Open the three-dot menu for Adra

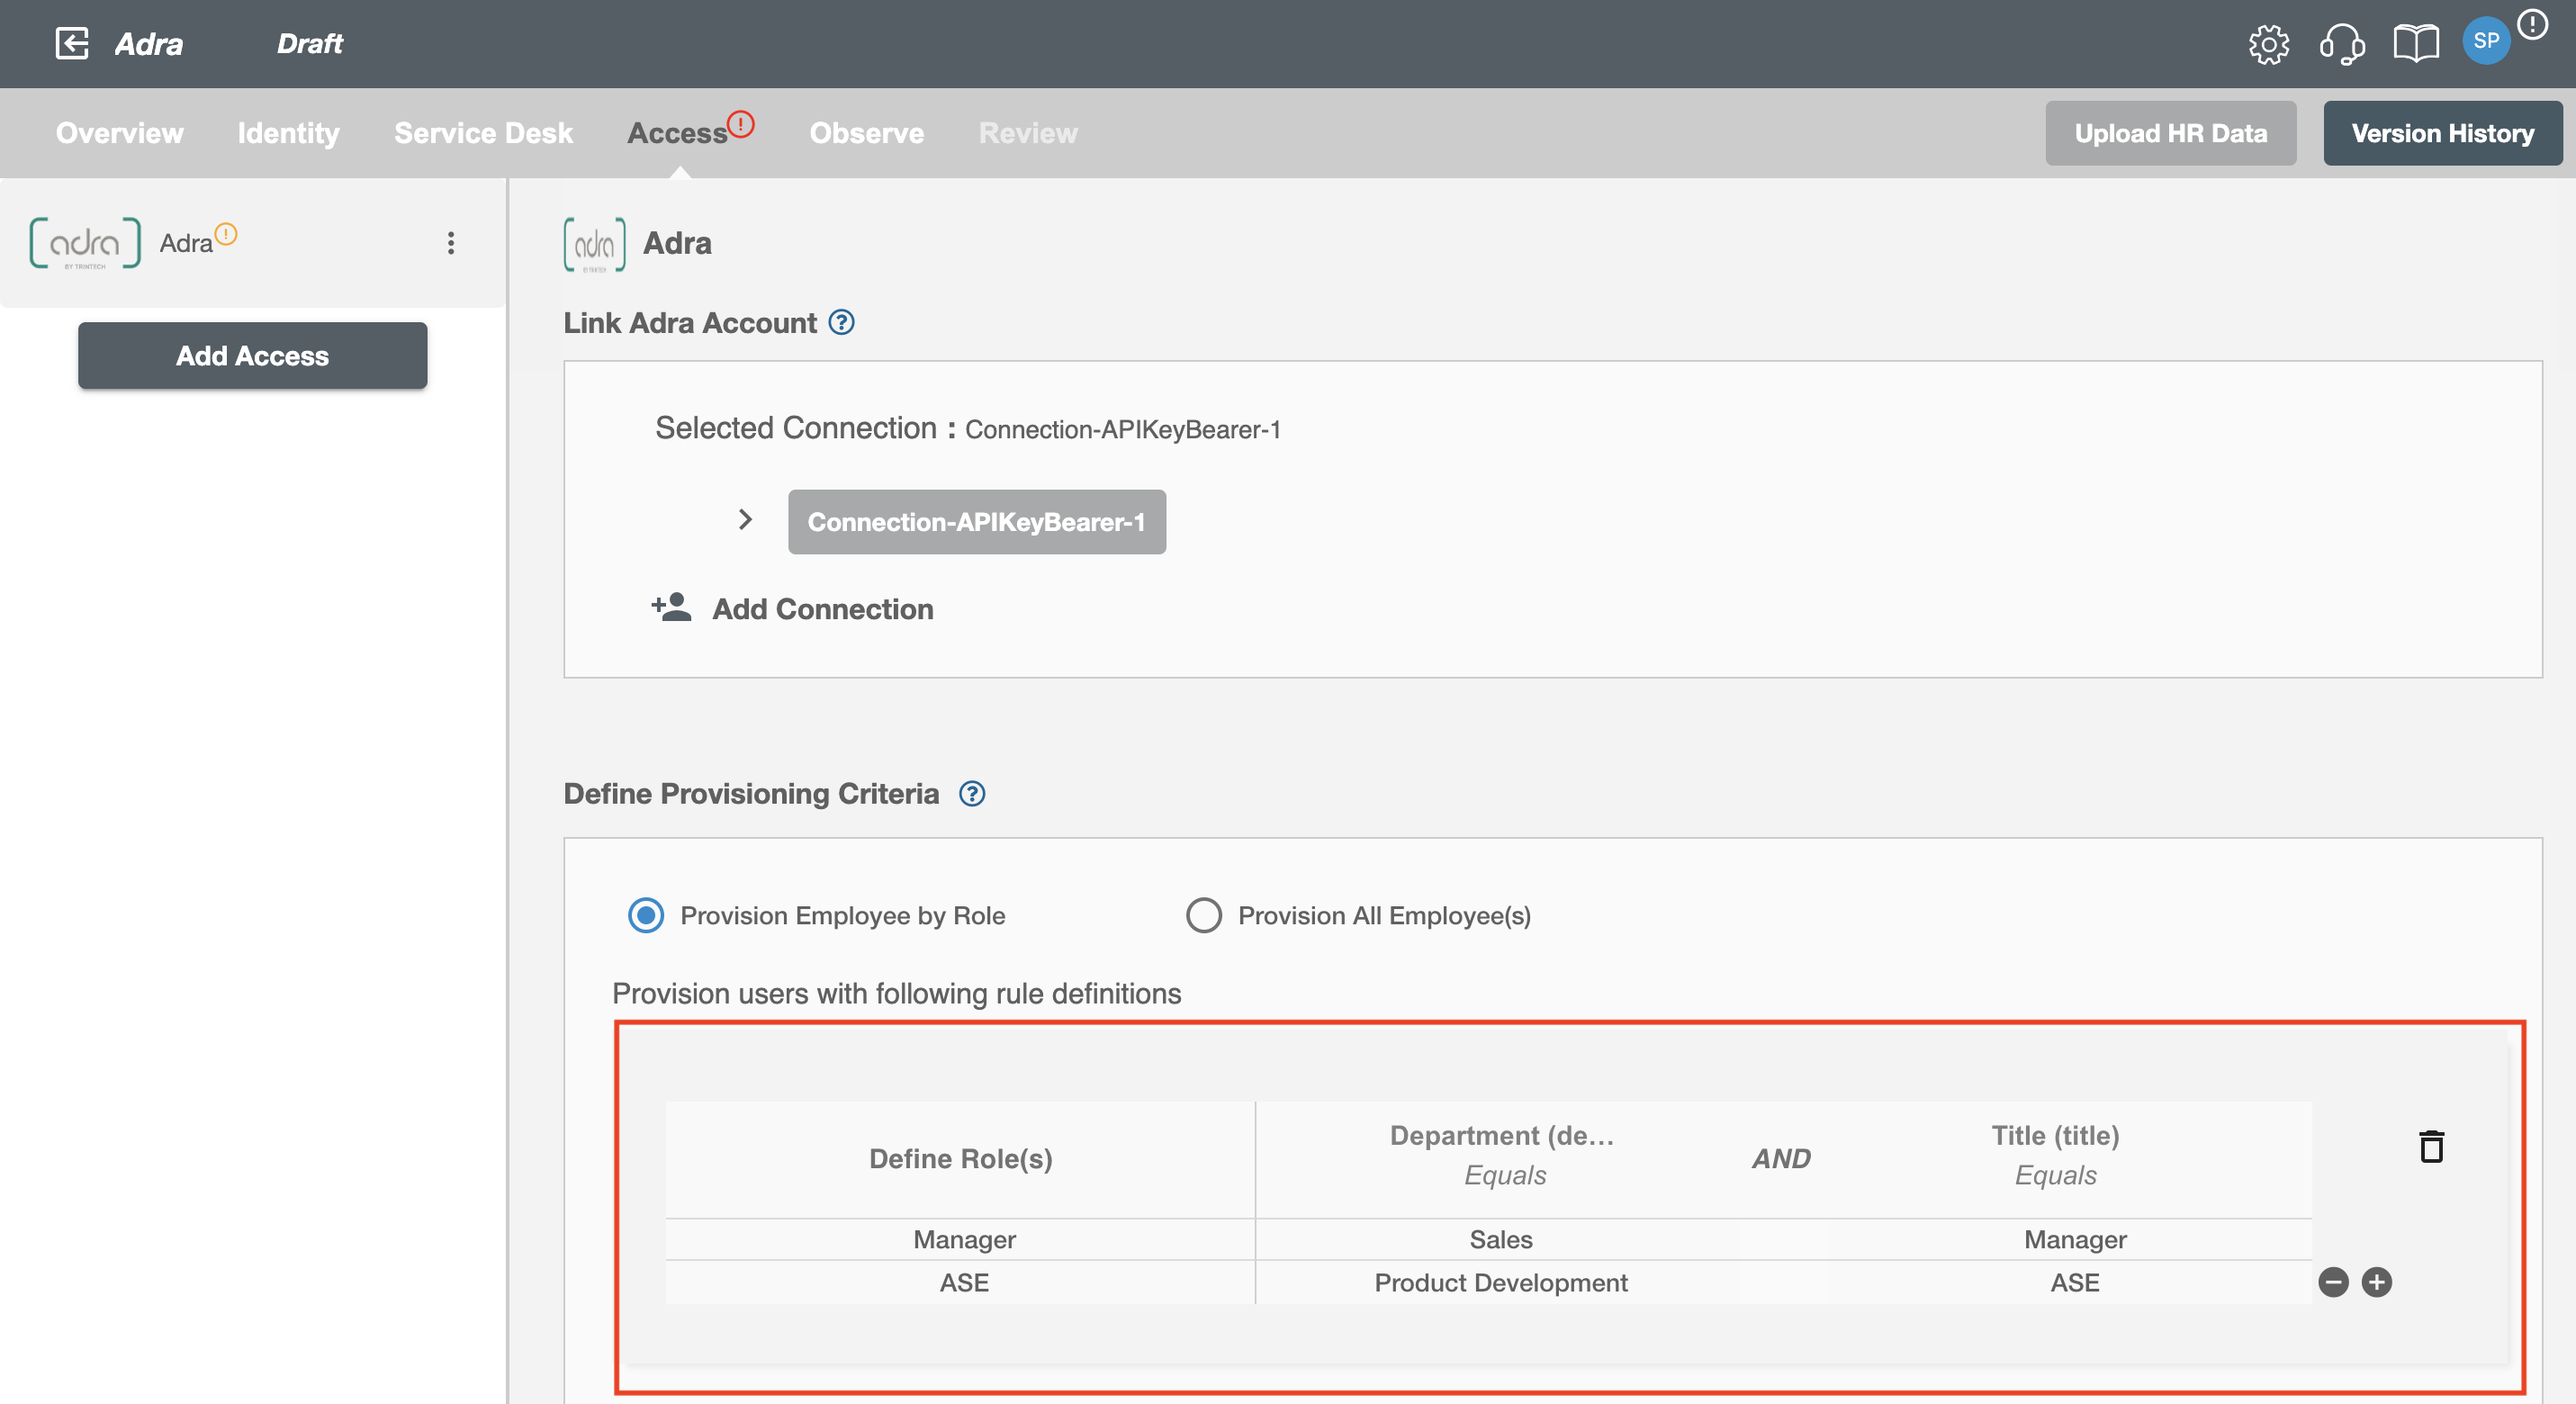tap(451, 243)
